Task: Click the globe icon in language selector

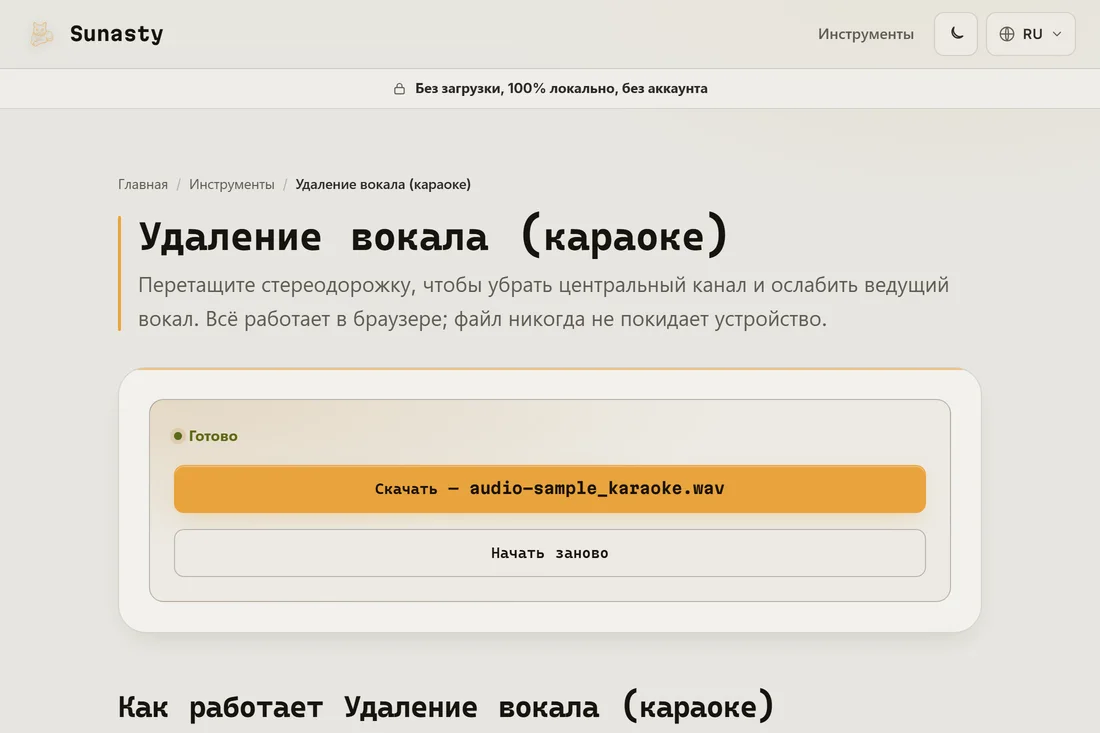Action: coord(1007,34)
